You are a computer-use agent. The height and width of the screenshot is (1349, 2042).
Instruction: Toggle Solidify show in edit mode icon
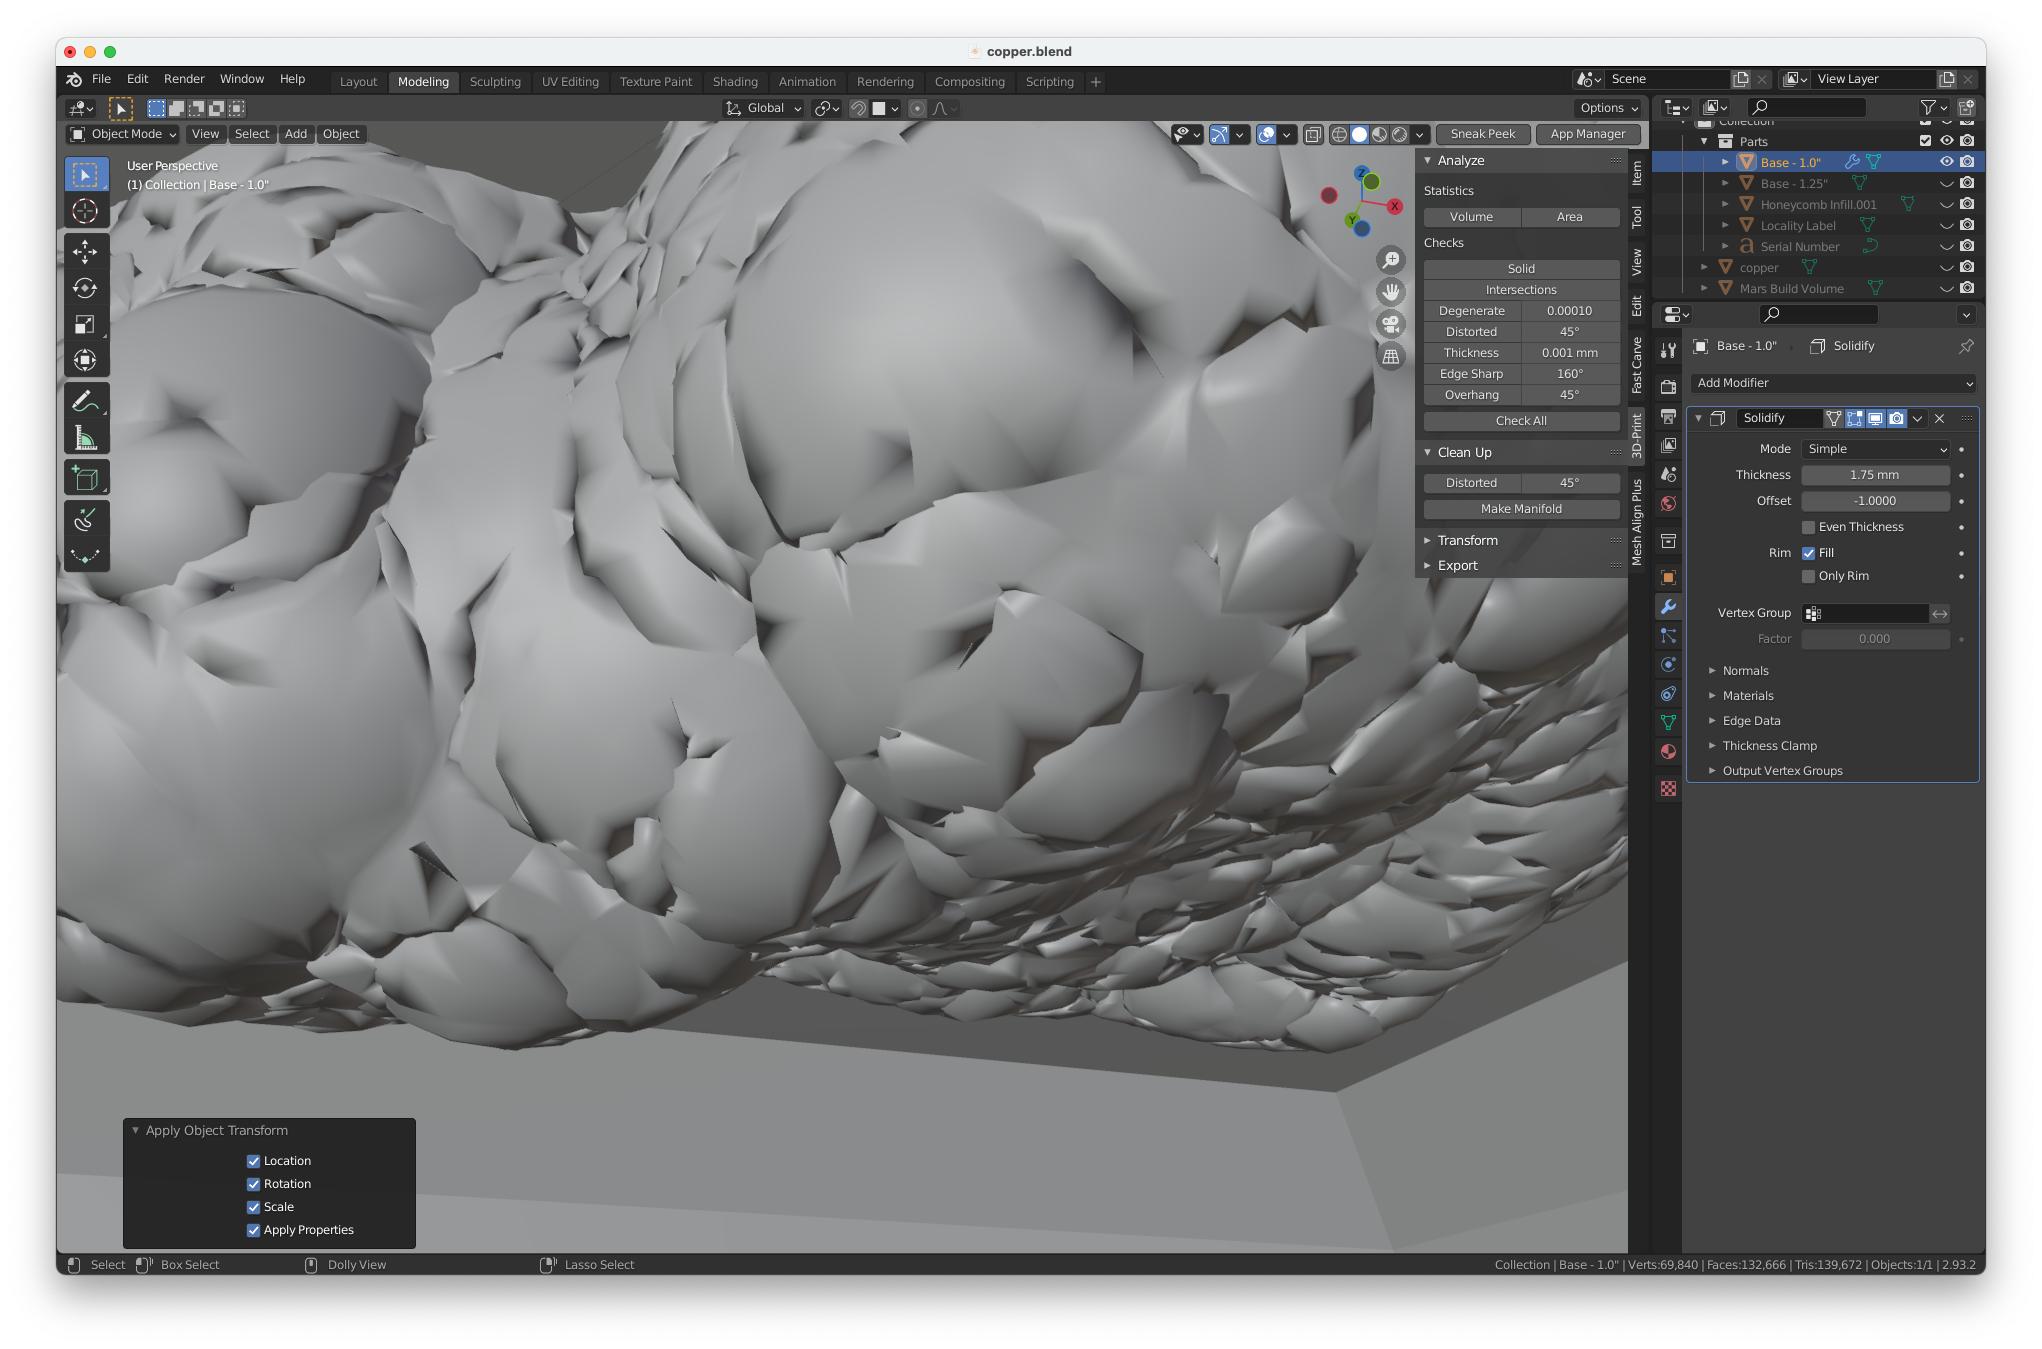point(1854,418)
